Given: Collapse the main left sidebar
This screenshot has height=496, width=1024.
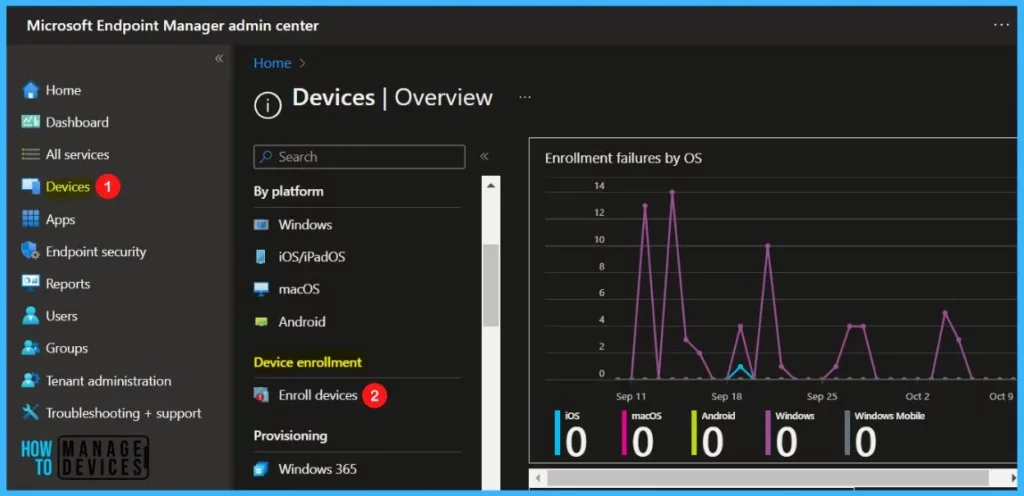Looking at the screenshot, I should 219,59.
